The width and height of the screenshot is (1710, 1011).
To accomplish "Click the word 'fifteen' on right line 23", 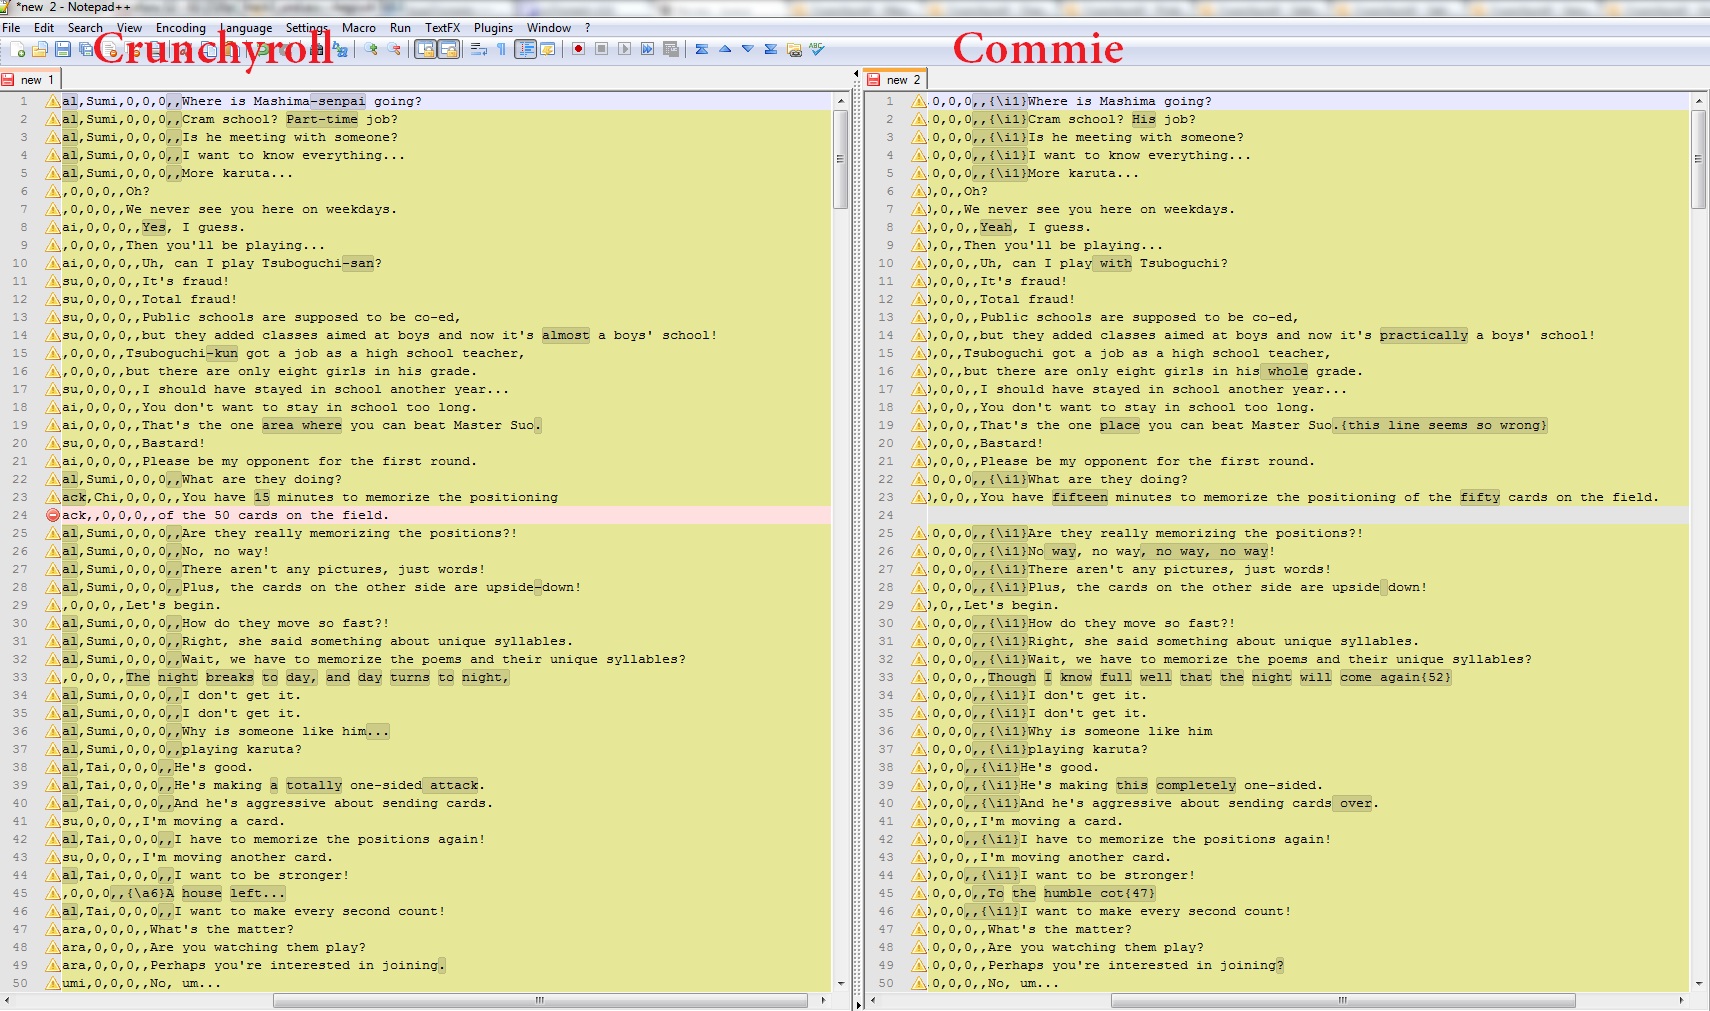I will [x=1080, y=497].
